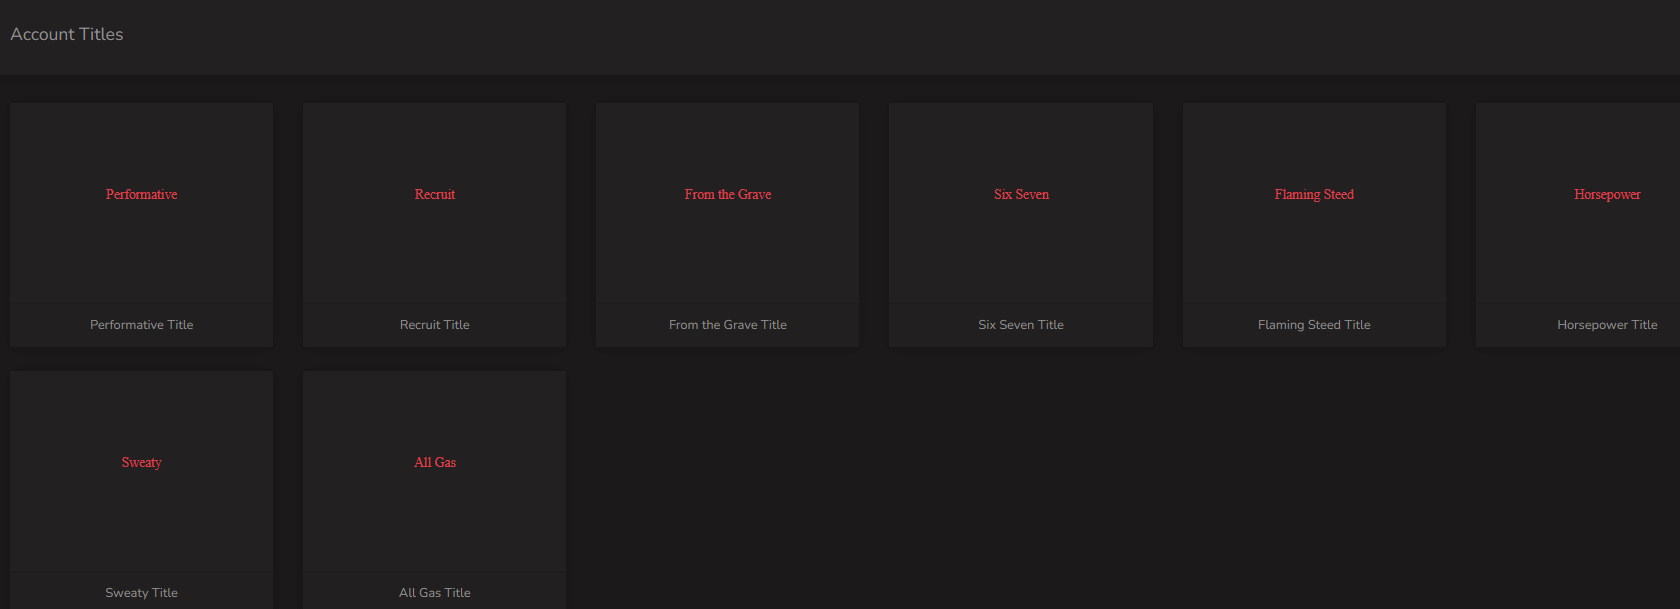Image resolution: width=1680 pixels, height=609 pixels.
Task: Click the Account Titles heading
Action: point(67,34)
